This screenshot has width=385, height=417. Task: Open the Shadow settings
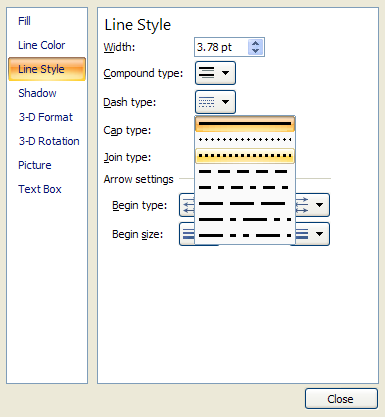coord(37,93)
